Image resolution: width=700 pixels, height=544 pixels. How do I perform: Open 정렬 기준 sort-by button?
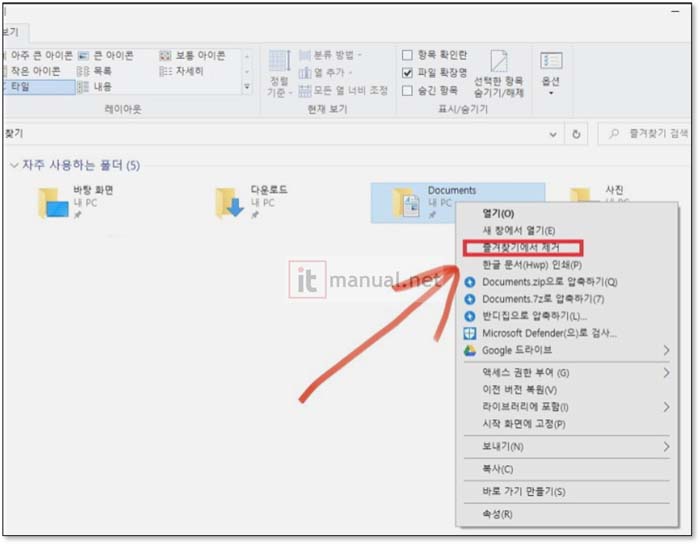[x=279, y=74]
